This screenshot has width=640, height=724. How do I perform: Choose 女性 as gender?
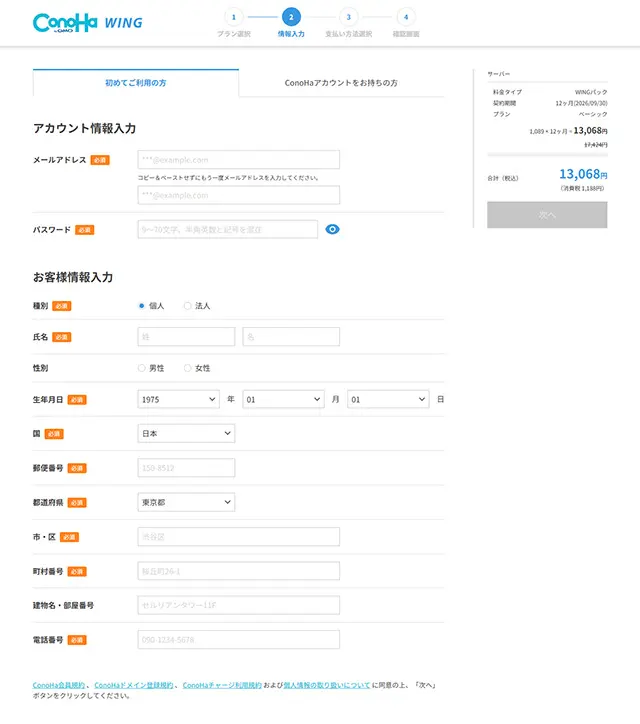(188, 368)
